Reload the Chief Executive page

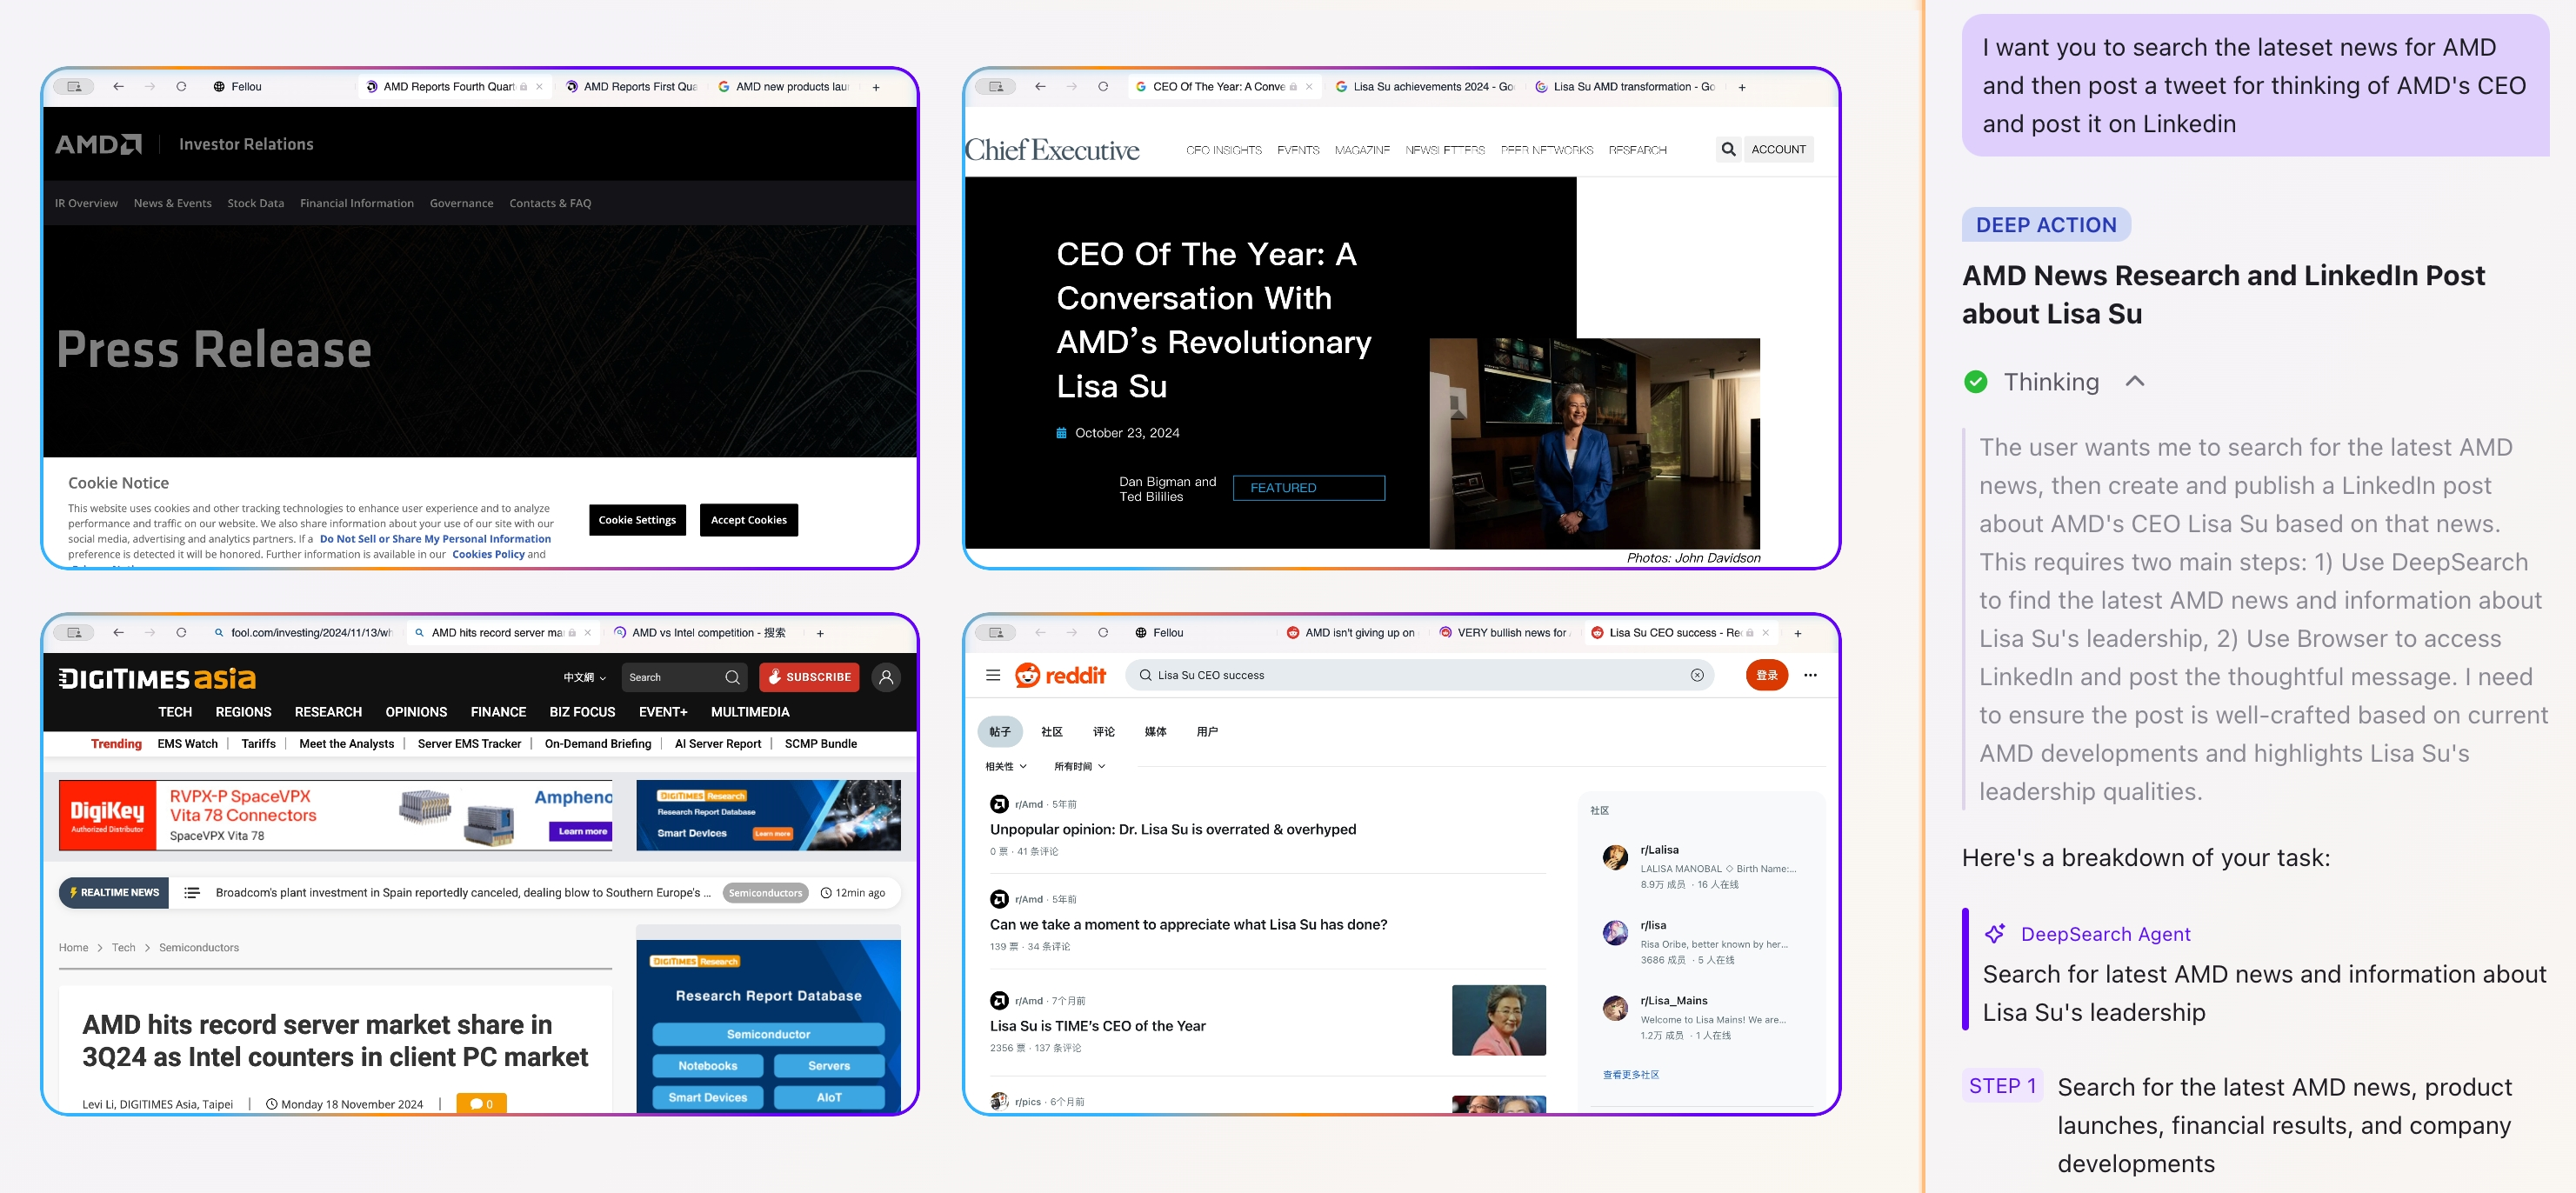pyautogui.click(x=1103, y=87)
